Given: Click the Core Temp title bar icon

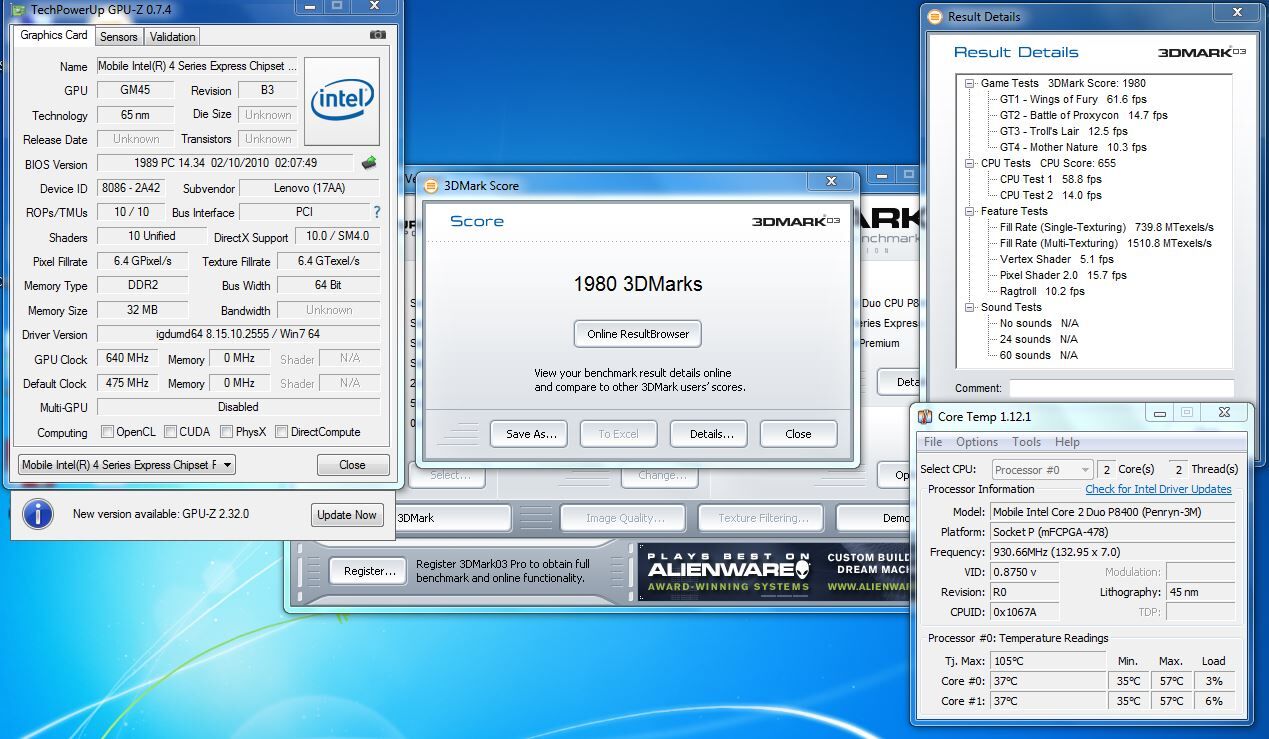Looking at the screenshot, I should pyautogui.click(x=926, y=416).
